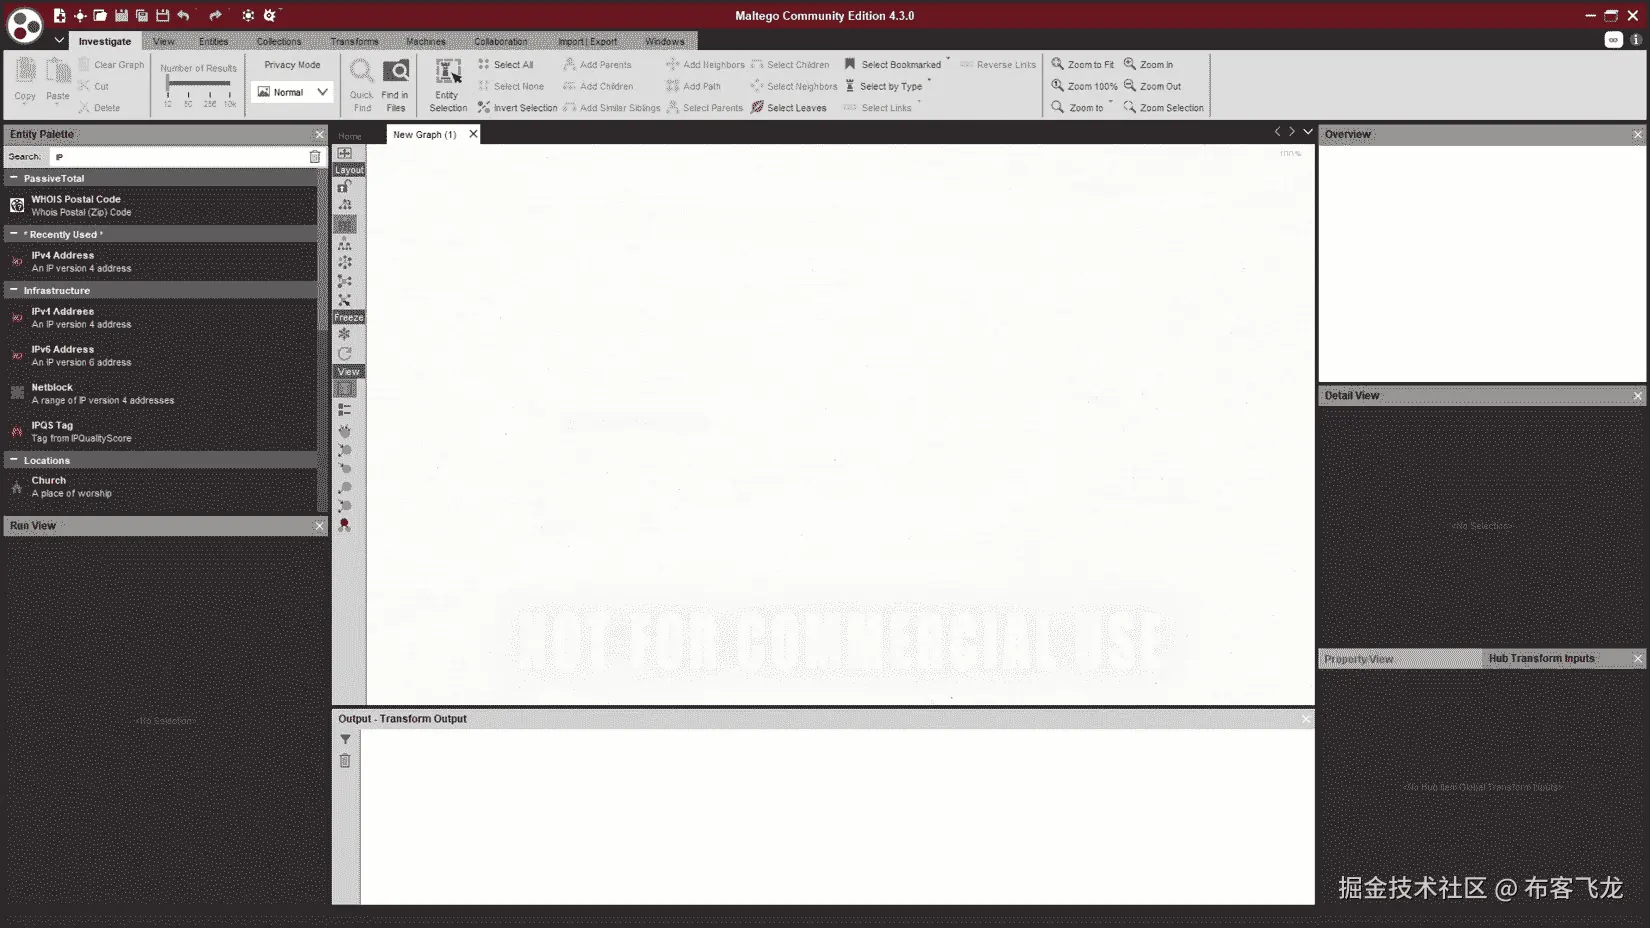Click Zoom to Fit
This screenshot has height=928, width=1650.
coord(1082,64)
